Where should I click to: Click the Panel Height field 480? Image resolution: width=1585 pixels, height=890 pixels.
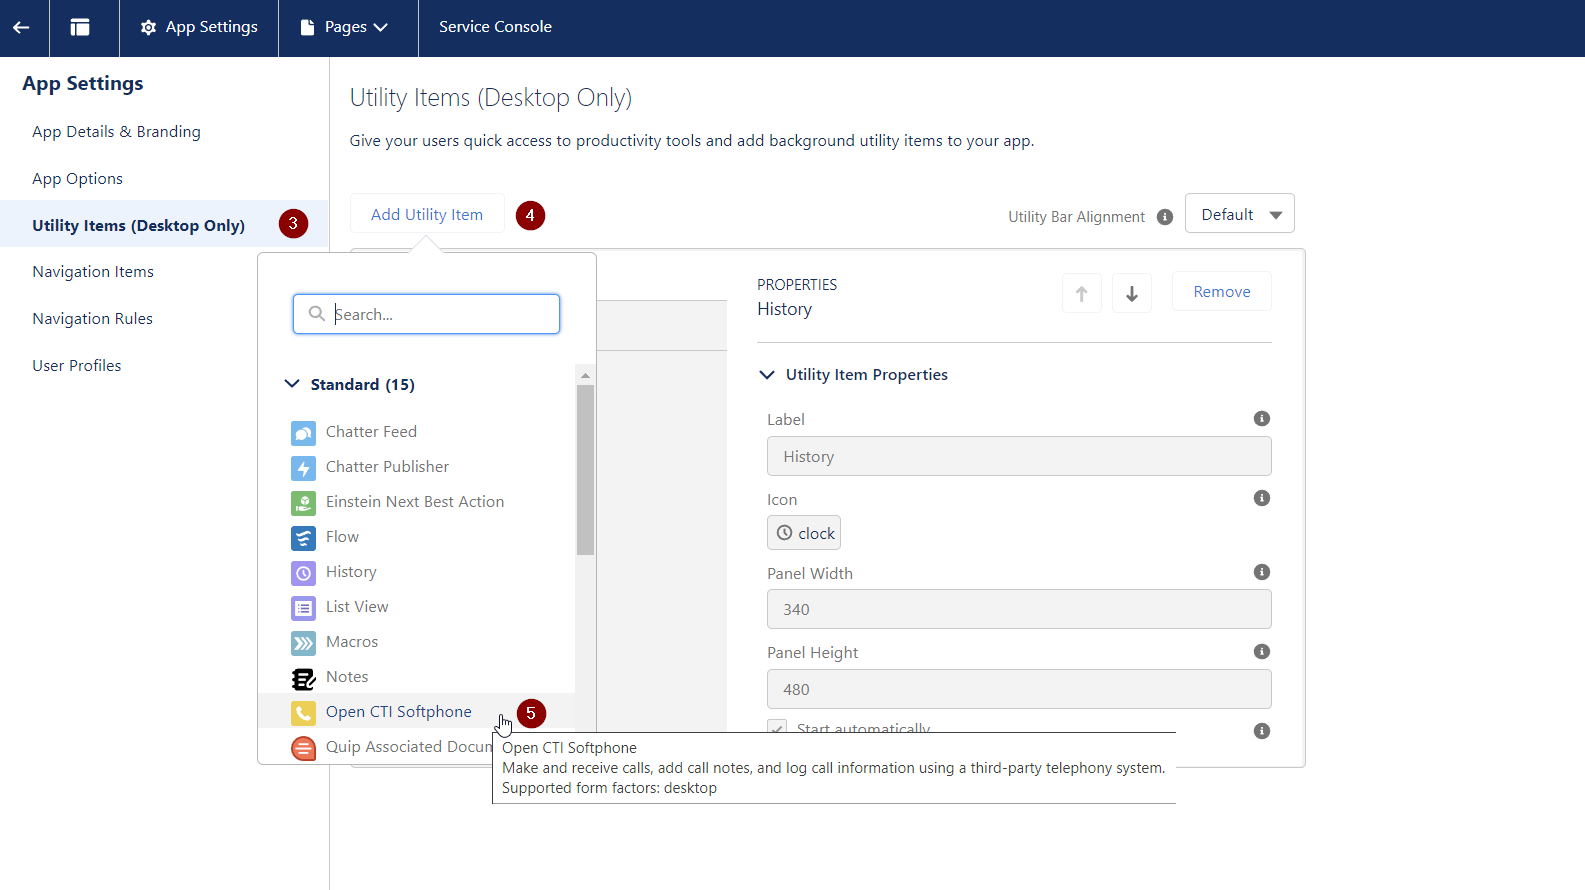pyautogui.click(x=1019, y=689)
